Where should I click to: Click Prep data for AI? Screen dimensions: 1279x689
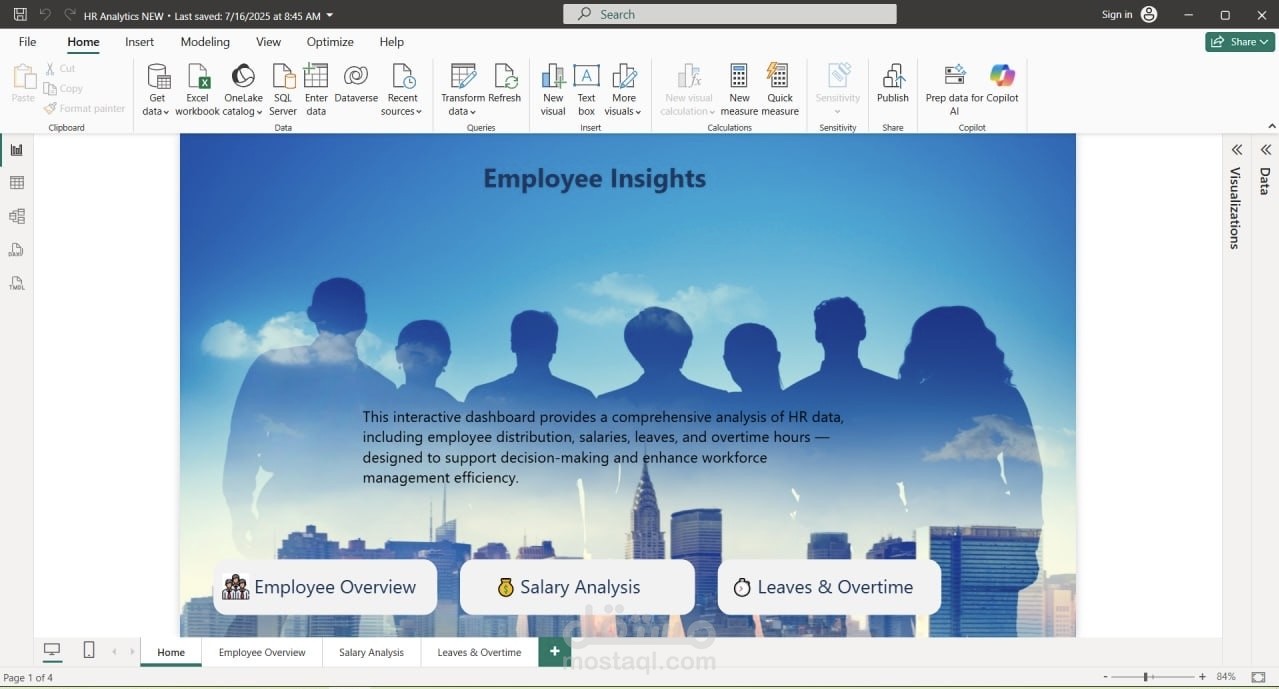pyautogui.click(x=955, y=90)
